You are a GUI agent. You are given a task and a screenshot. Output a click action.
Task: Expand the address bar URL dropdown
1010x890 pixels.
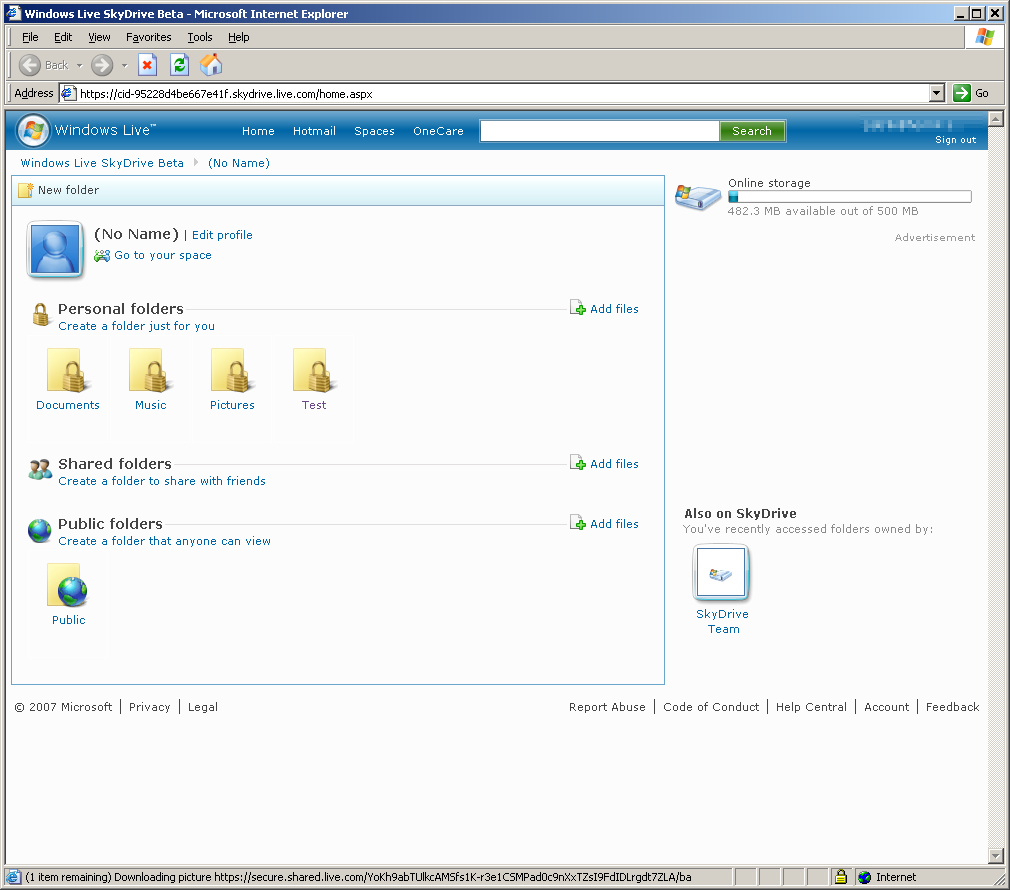[x=937, y=93]
